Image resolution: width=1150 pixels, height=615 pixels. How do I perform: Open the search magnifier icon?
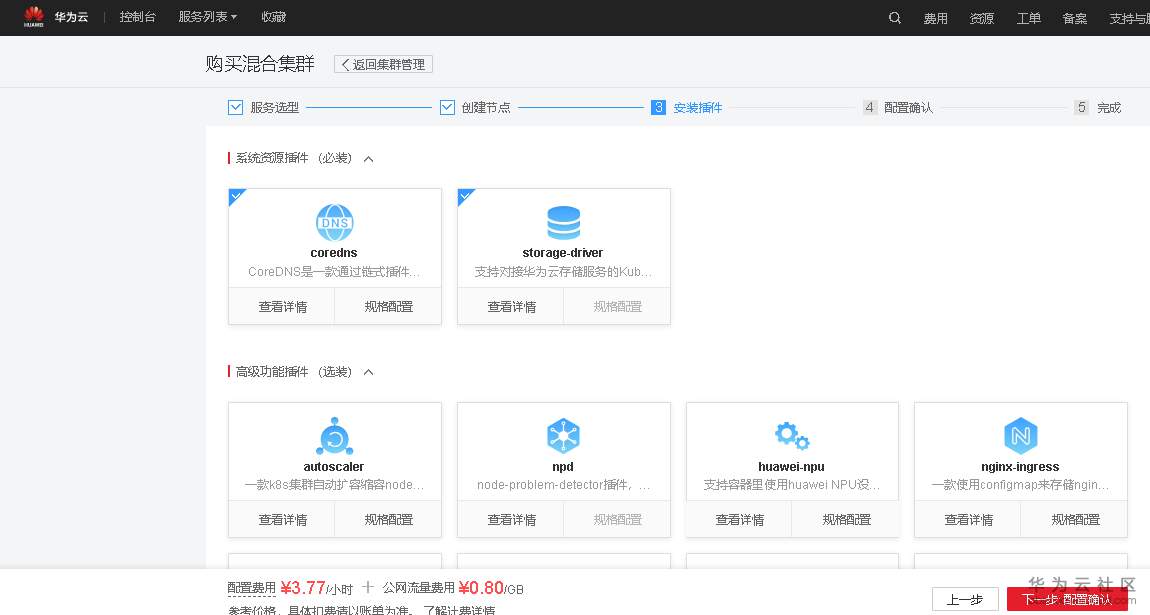pyautogui.click(x=895, y=18)
